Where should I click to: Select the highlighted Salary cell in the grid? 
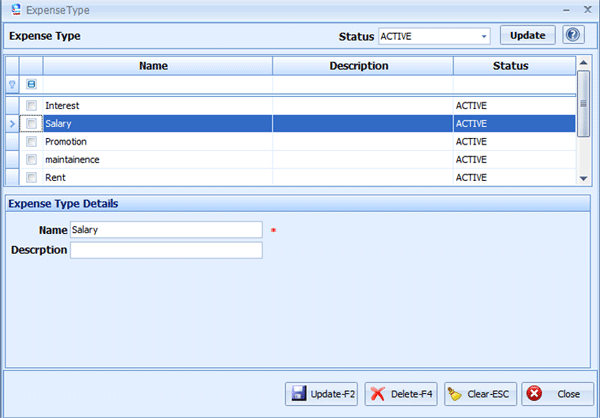(158, 123)
